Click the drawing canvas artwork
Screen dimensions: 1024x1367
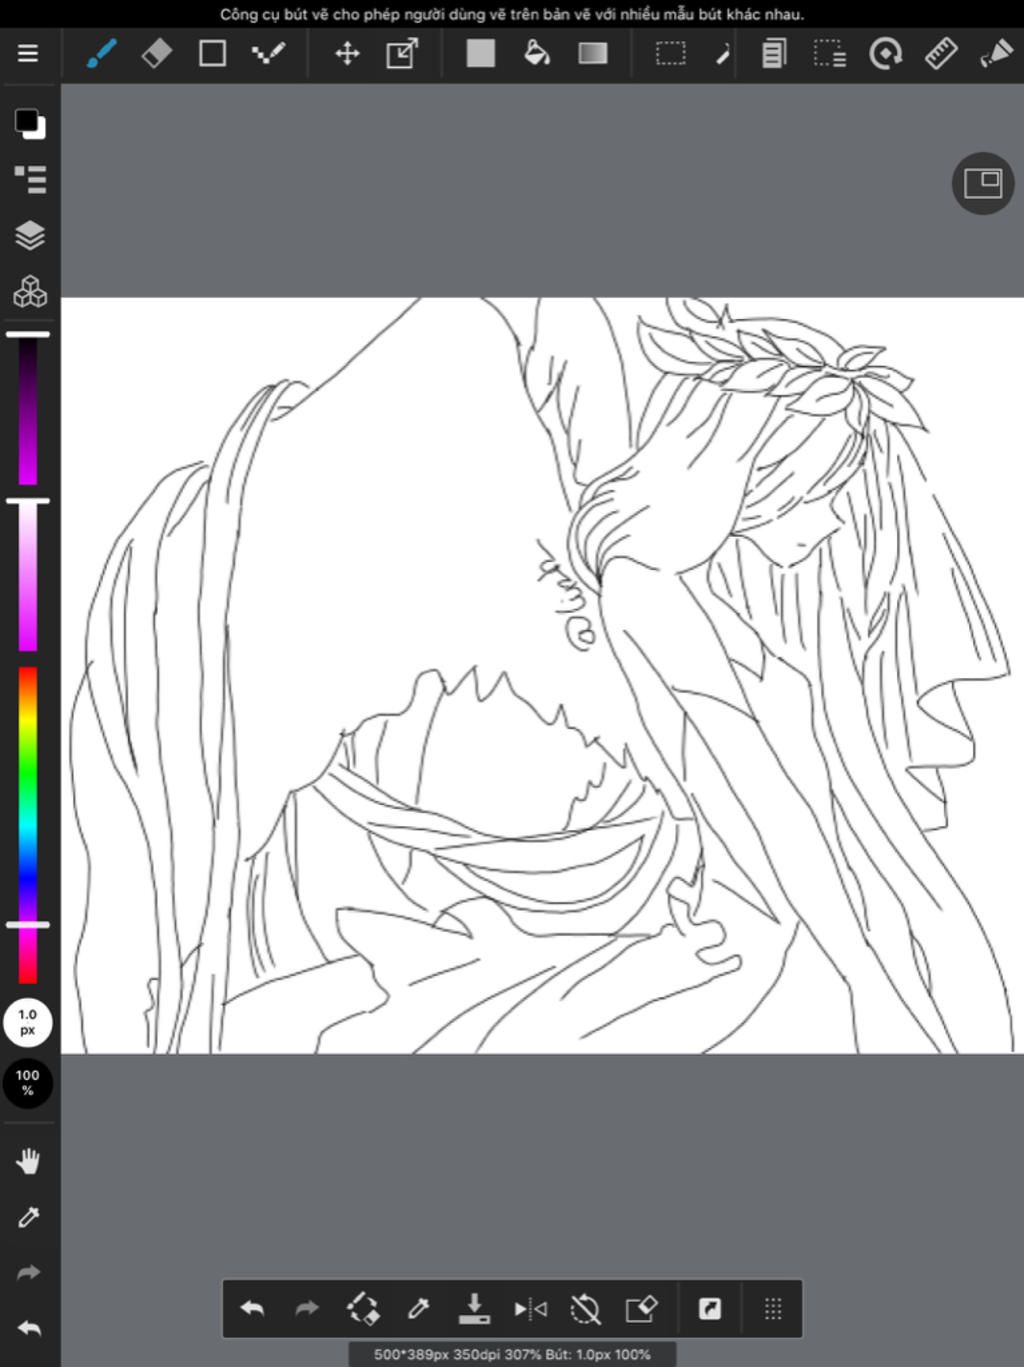[542, 675]
